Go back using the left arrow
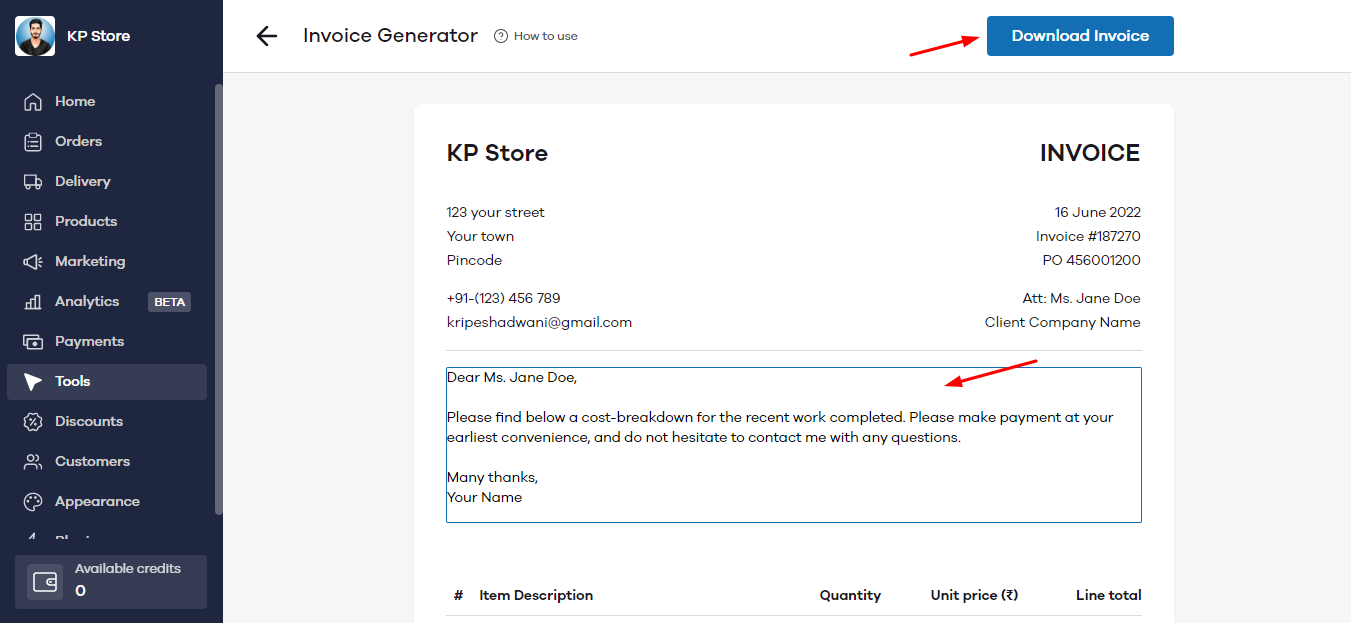The image size is (1351, 623). (266, 36)
